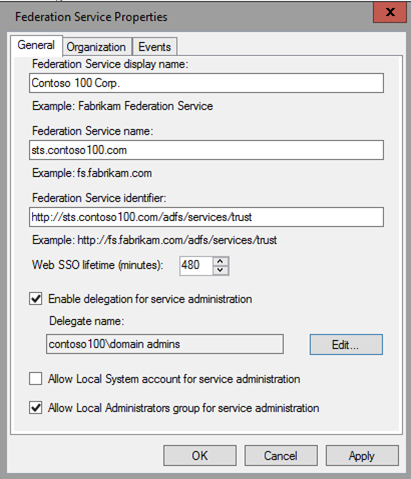Image resolution: width=411 pixels, height=479 pixels.
Task: Decrease Web SSO lifetime with down arrow
Action: point(220,270)
